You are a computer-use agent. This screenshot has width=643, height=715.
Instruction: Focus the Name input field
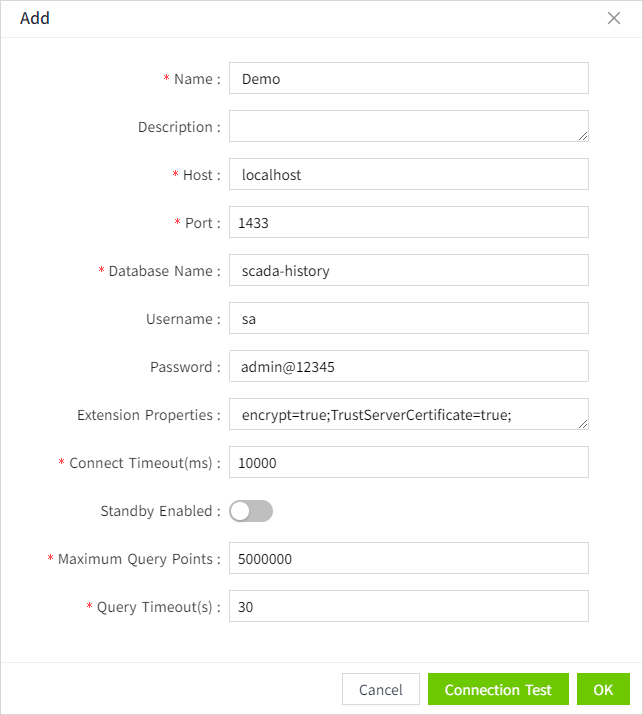click(x=408, y=79)
